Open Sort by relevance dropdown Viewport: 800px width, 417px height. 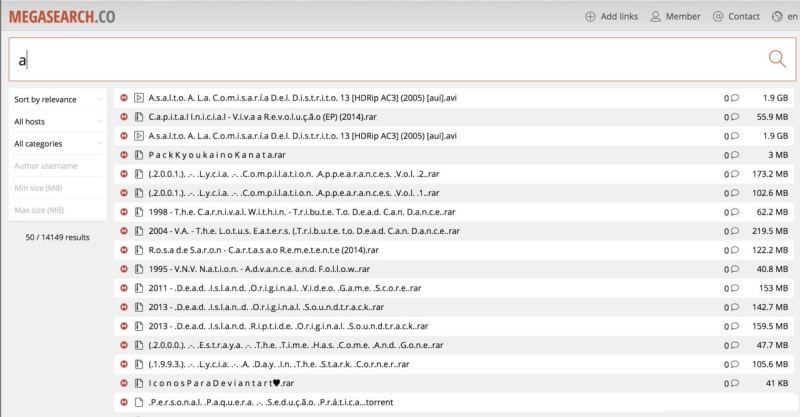point(58,100)
